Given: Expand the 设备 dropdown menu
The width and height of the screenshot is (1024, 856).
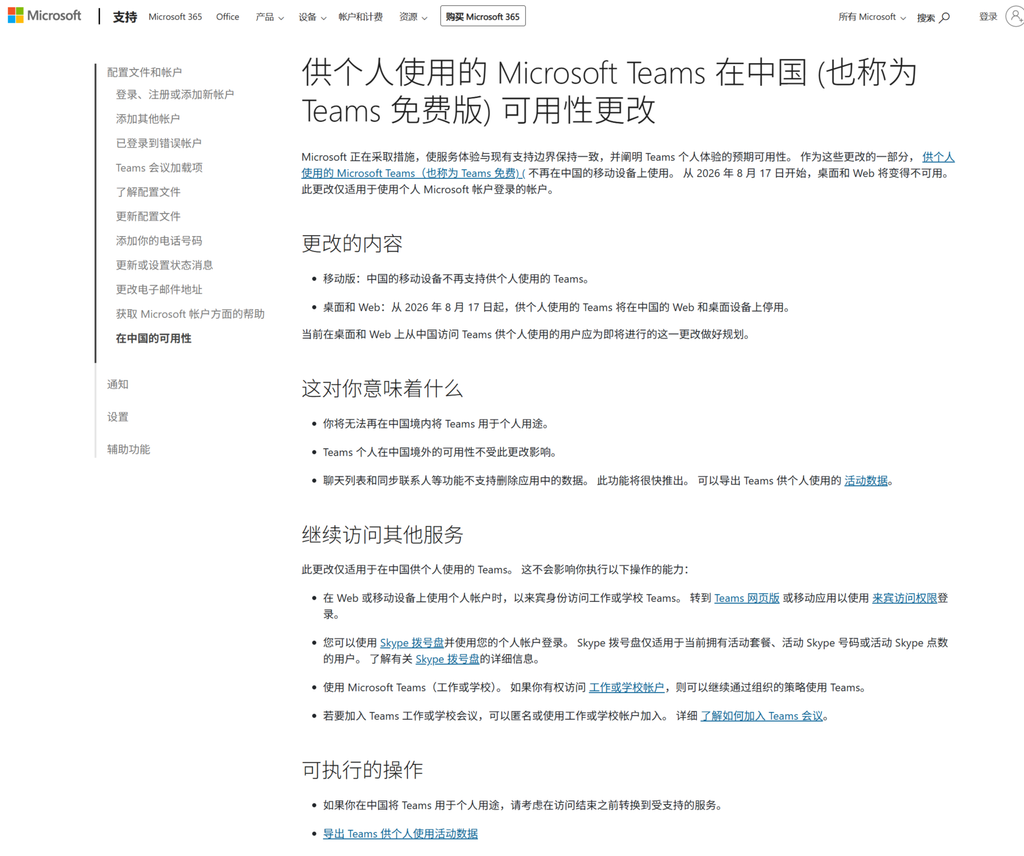Looking at the screenshot, I should coord(312,17).
